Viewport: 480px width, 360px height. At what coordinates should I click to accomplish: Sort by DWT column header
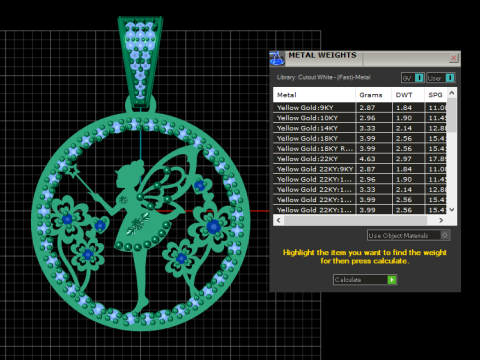coord(408,95)
